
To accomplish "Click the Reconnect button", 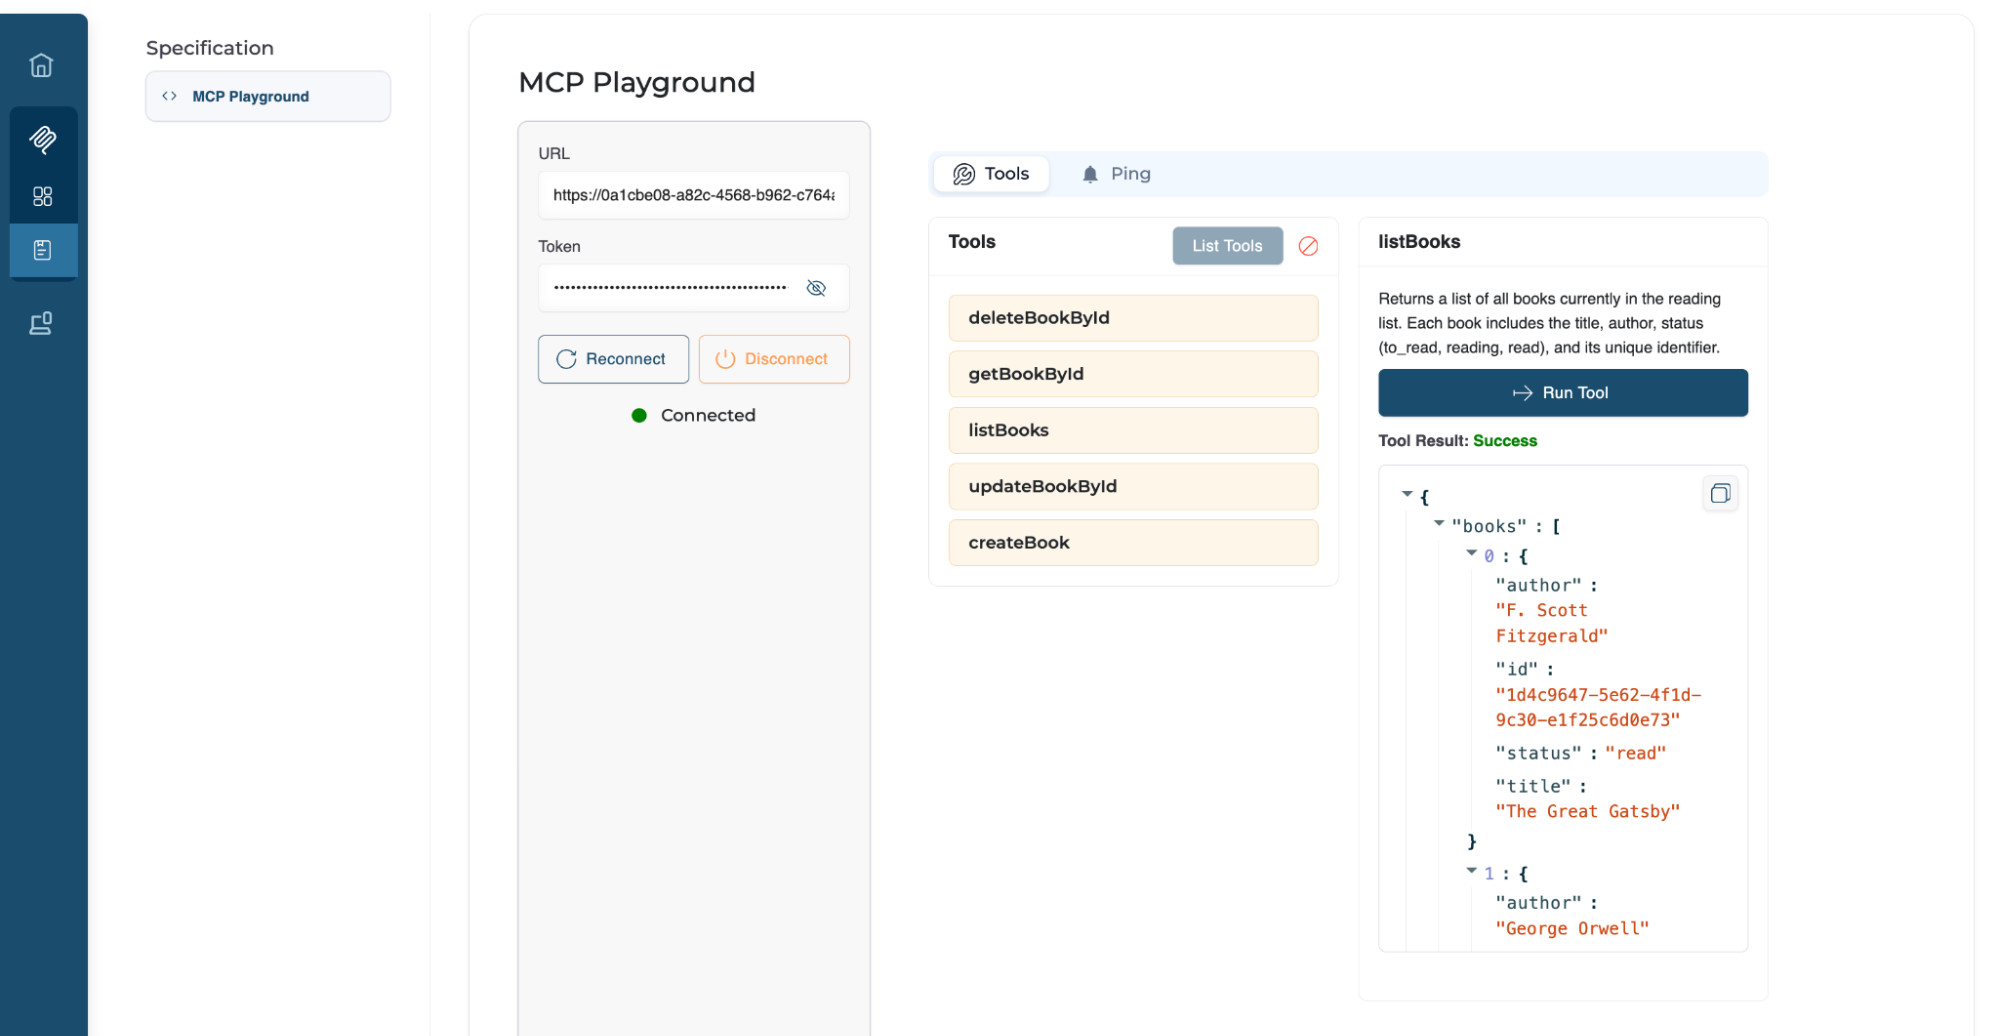I will click(613, 359).
